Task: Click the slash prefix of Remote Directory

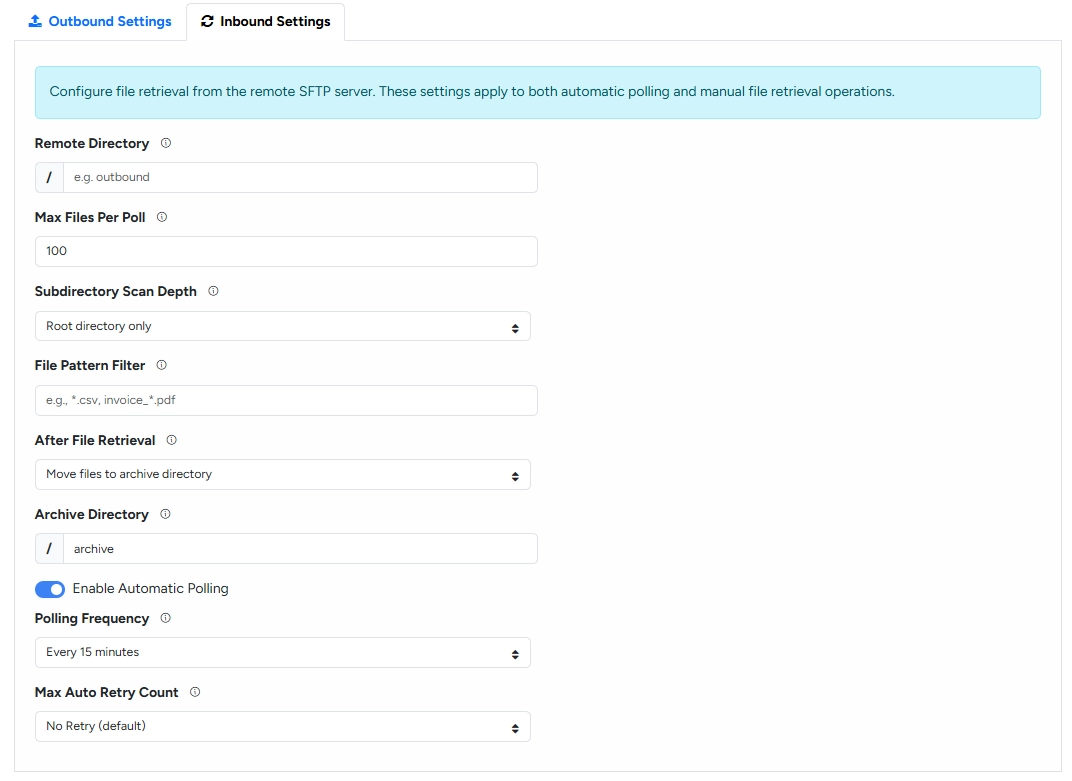Action: click(49, 177)
